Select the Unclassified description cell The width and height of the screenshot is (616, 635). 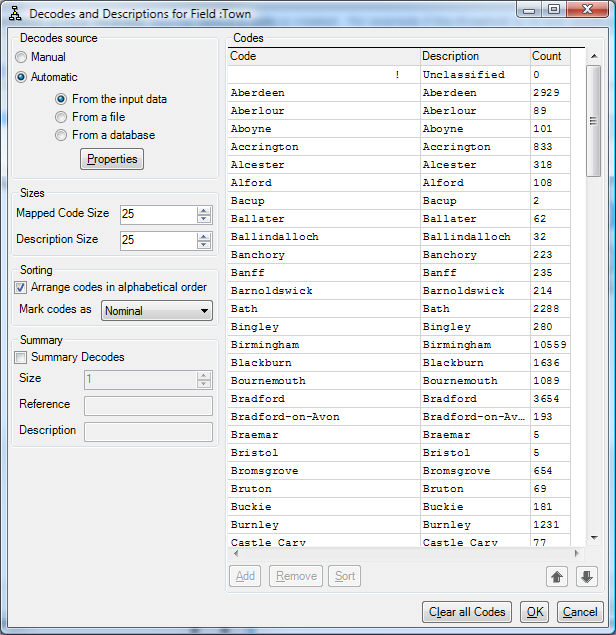tap(475, 75)
